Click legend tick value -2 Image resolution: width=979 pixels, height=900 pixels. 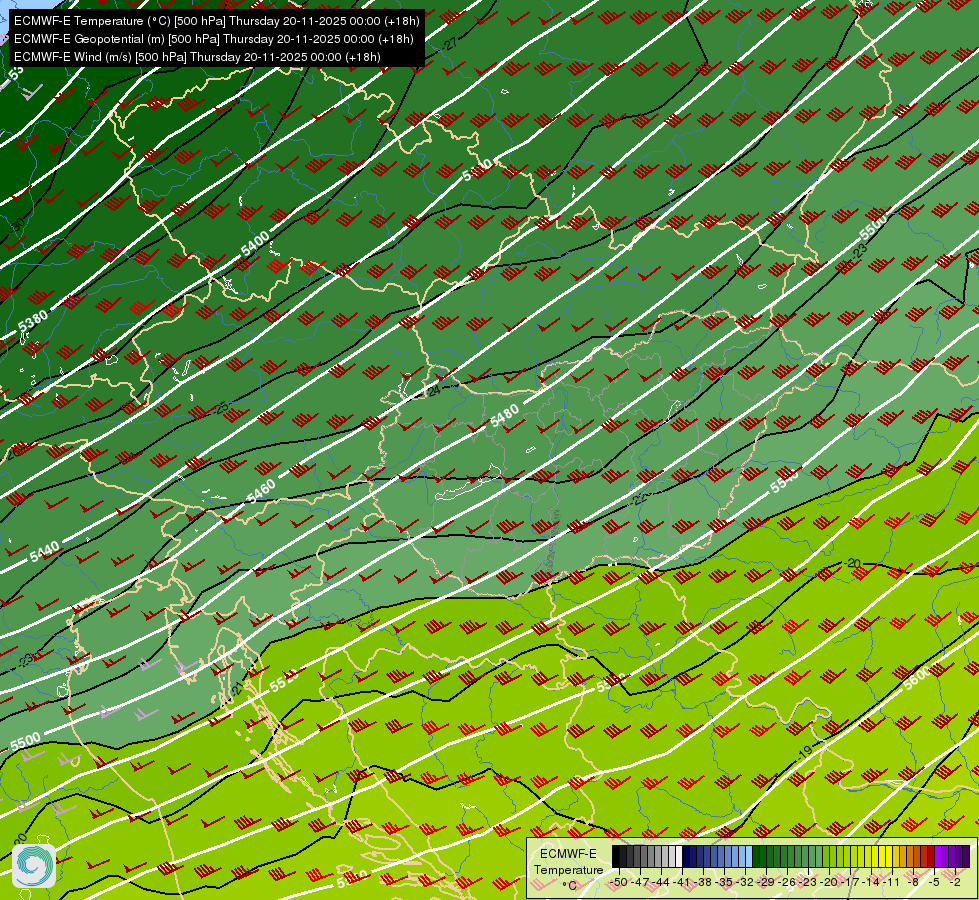tap(955, 883)
